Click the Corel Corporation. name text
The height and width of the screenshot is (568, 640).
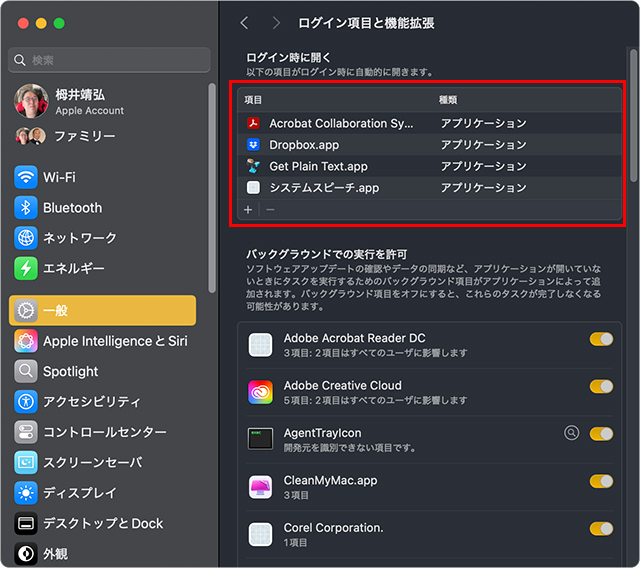click(333, 528)
